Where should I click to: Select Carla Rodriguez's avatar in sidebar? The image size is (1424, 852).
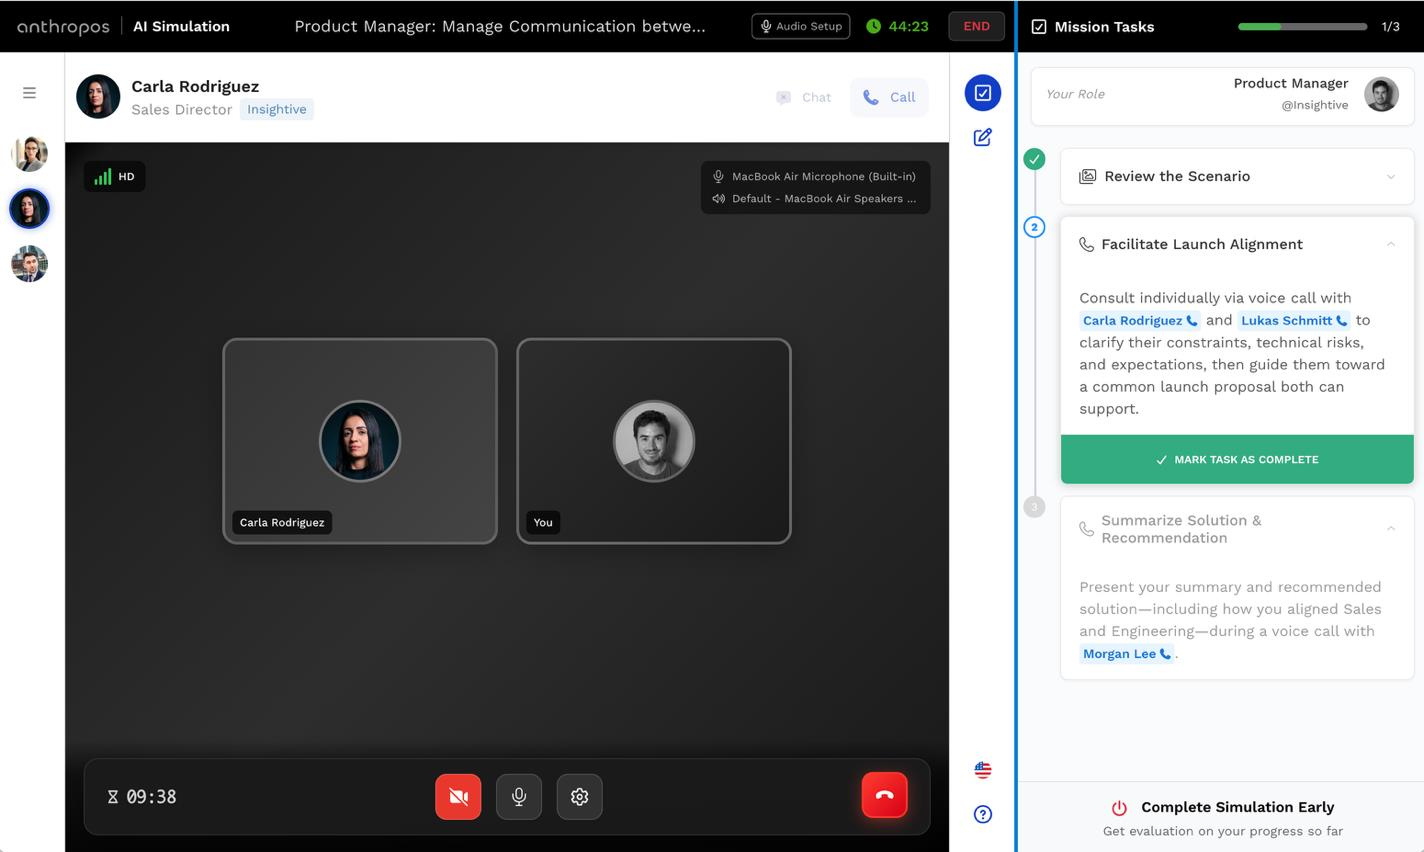(x=29, y=209)
